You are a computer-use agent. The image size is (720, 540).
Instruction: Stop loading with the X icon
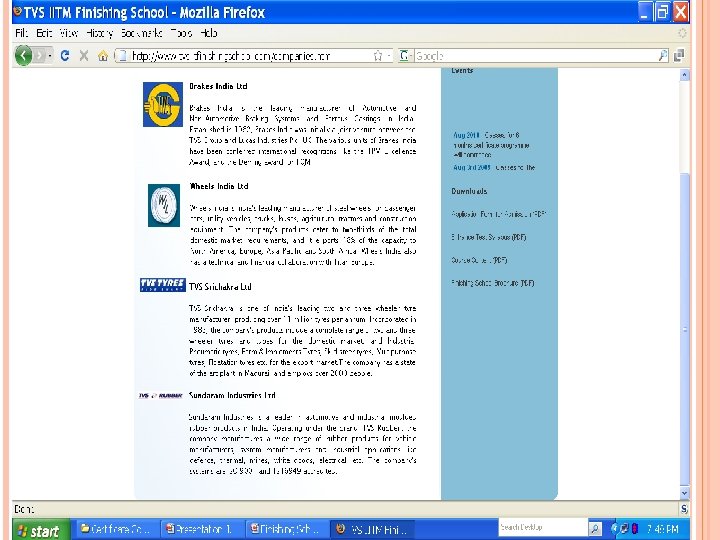(x=84, y=56)
